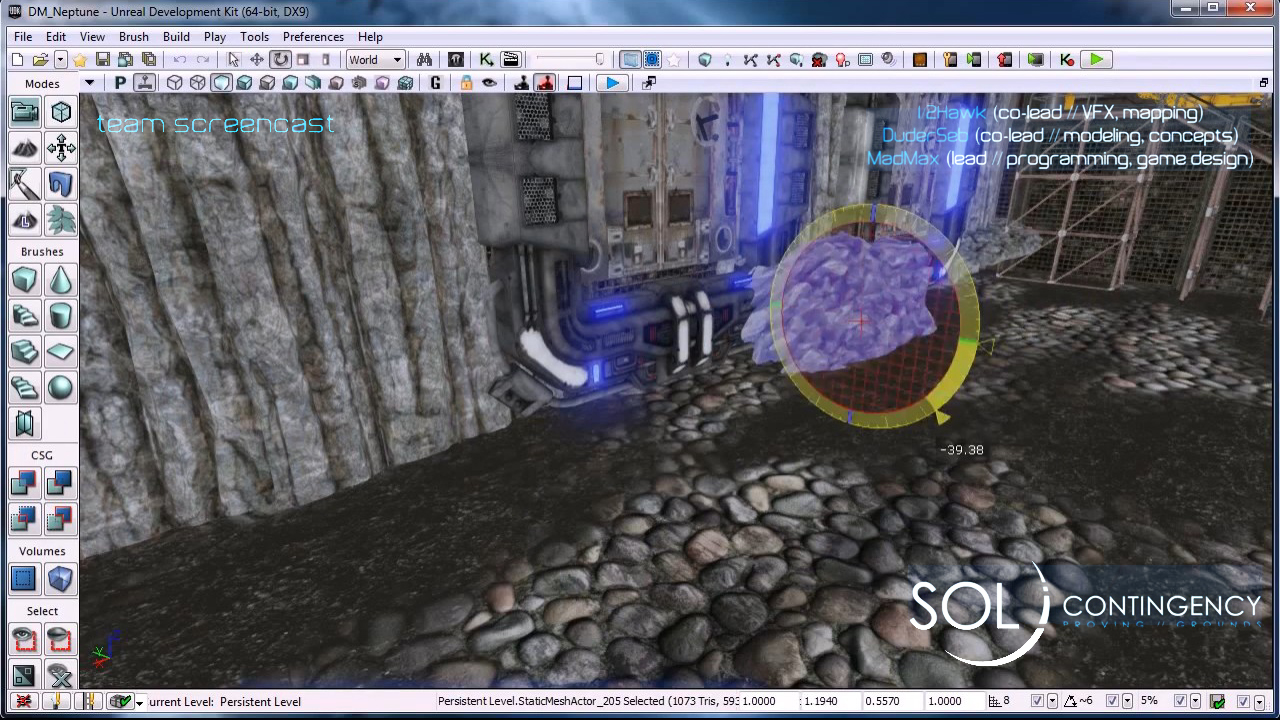Toggle the viewport lock padlock icon
This screenshot has height=720, width=1280.
pyautogui.click(x=466, y=83)
